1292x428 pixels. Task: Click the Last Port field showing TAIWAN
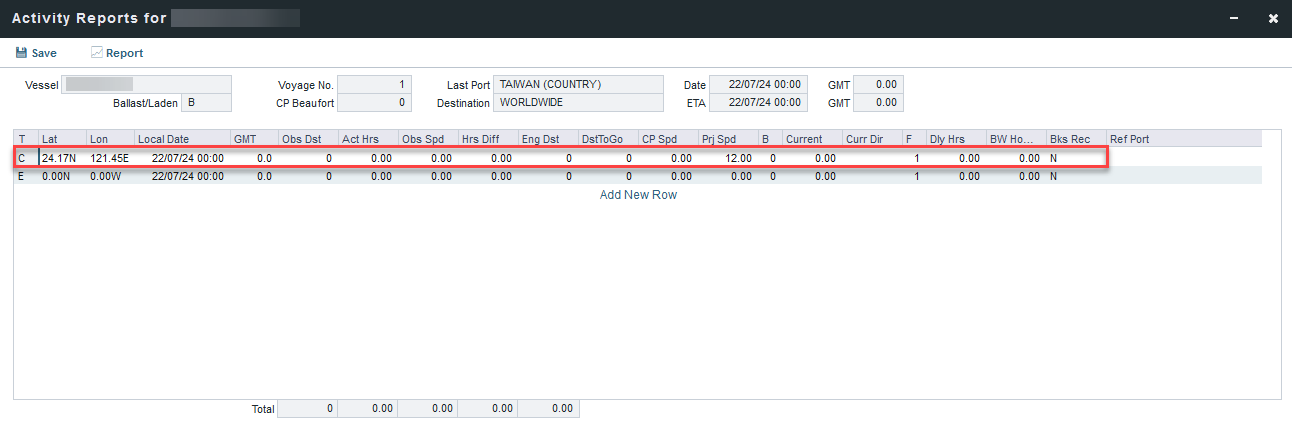click(578, 85)
